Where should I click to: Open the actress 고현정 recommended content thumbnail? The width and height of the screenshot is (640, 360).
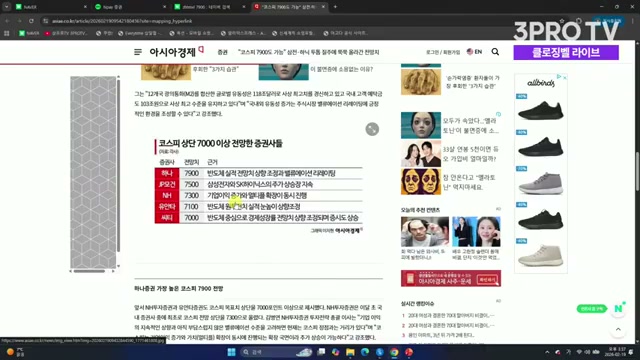pos(476,231)
